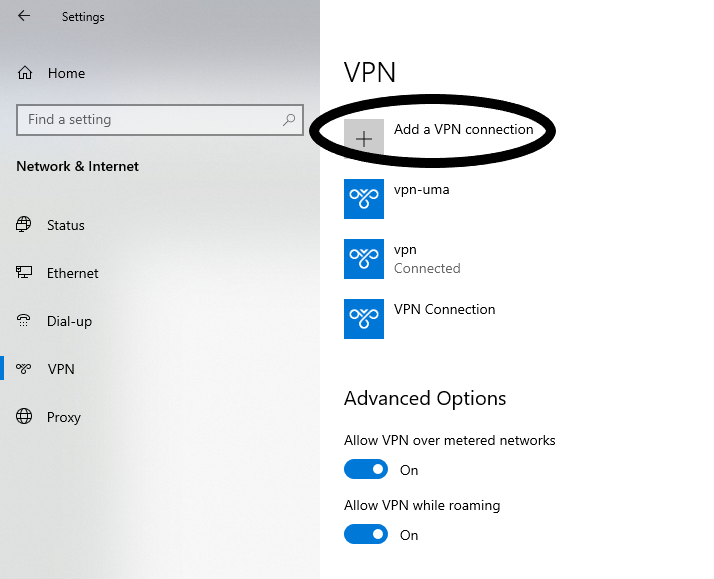Click the Dial-up icon
The image size is (714, 579).
click(24, 321)
